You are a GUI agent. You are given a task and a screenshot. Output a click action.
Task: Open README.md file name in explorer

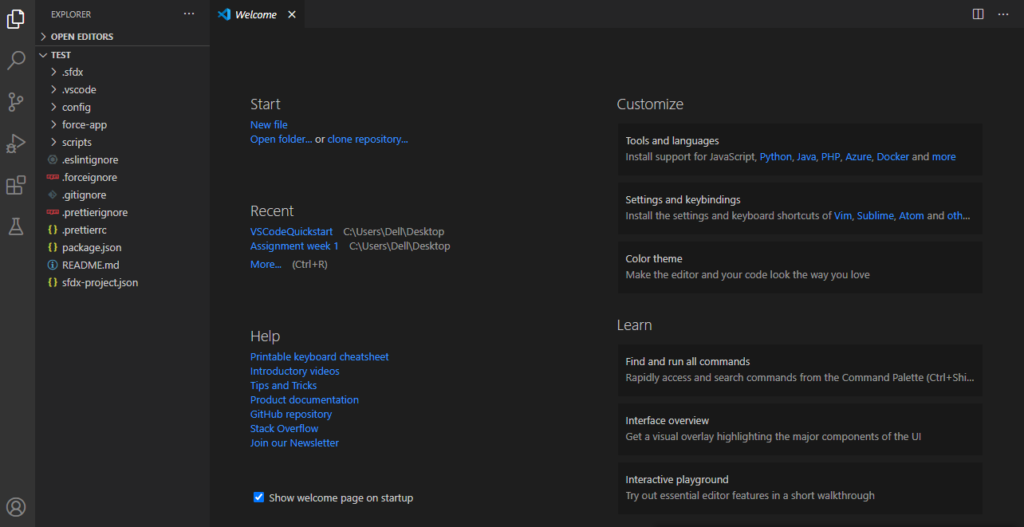click(91, 265)
